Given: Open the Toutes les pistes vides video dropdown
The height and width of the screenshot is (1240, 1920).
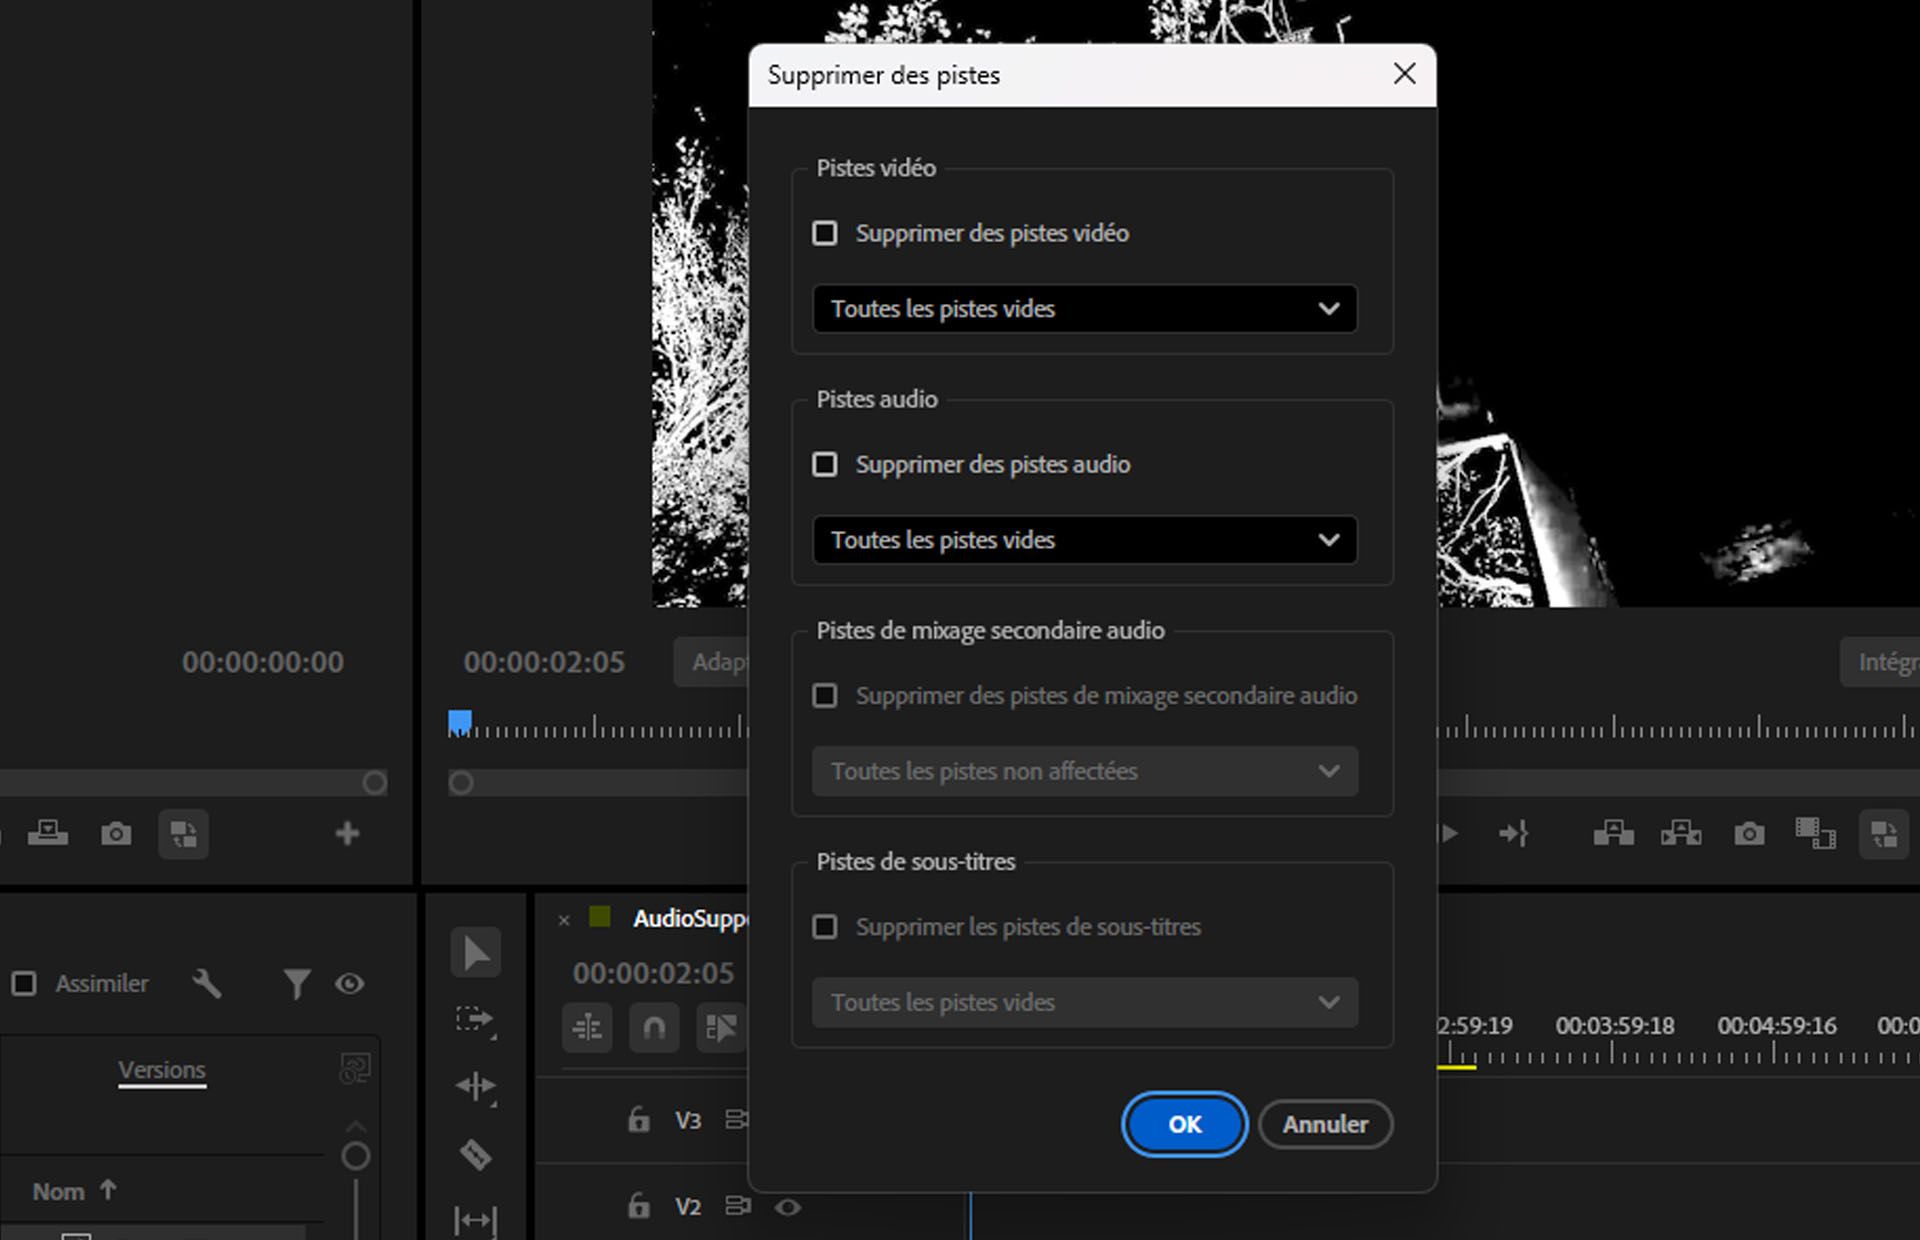Looking at the screenshot, I should [x=1084, y=309].
